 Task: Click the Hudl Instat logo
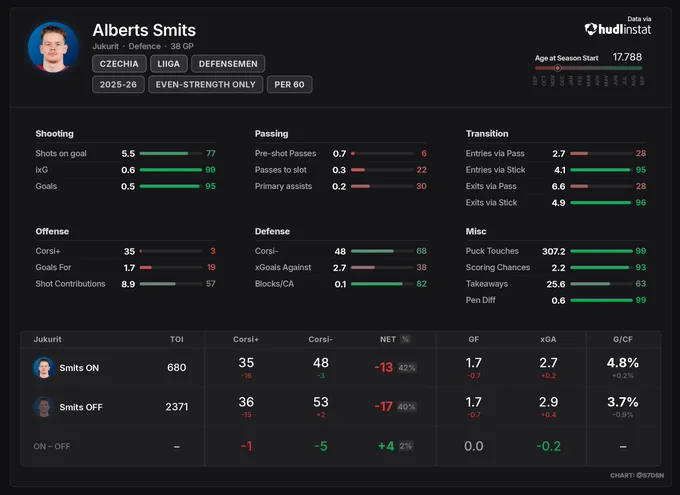(618, 29)
